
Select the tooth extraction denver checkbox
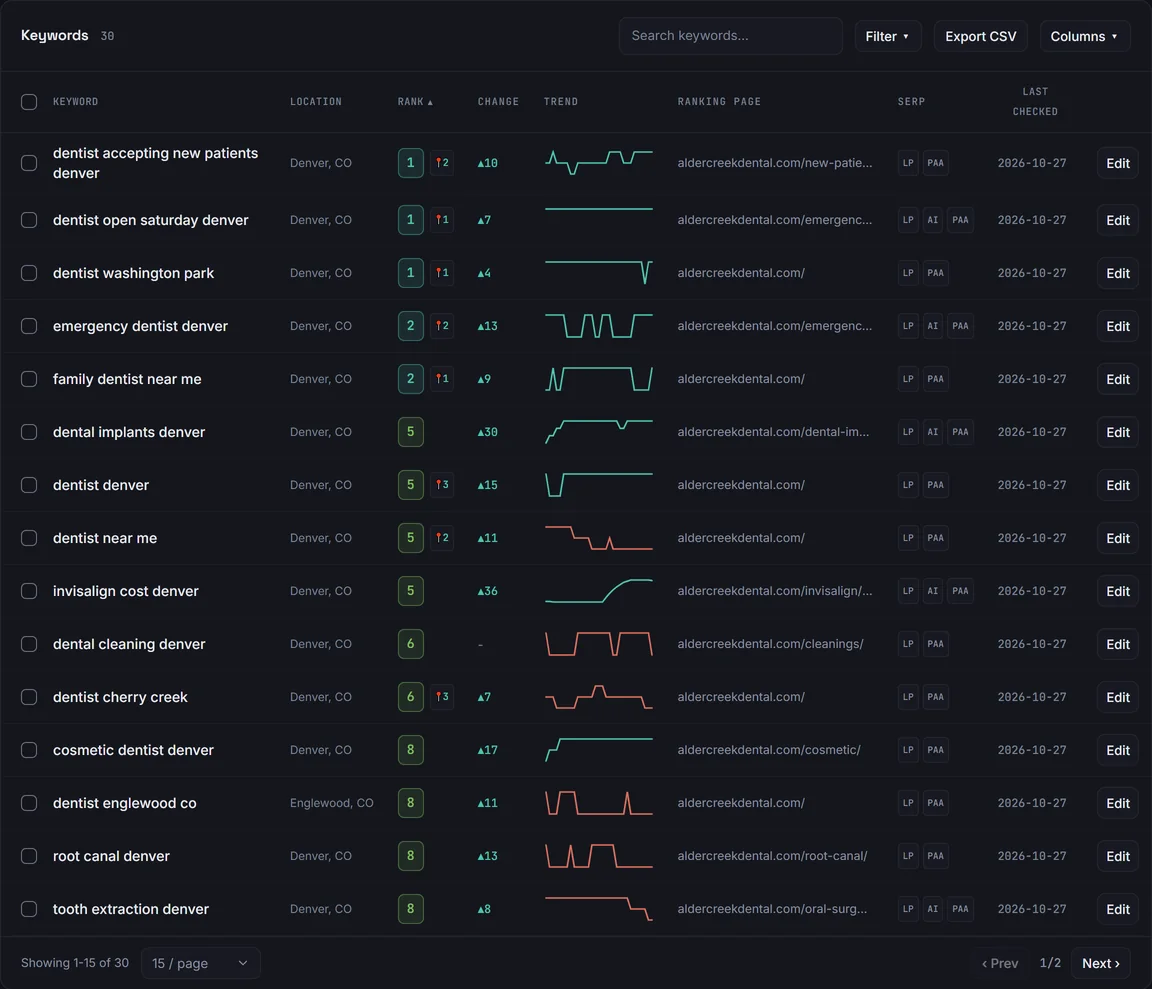29,909
